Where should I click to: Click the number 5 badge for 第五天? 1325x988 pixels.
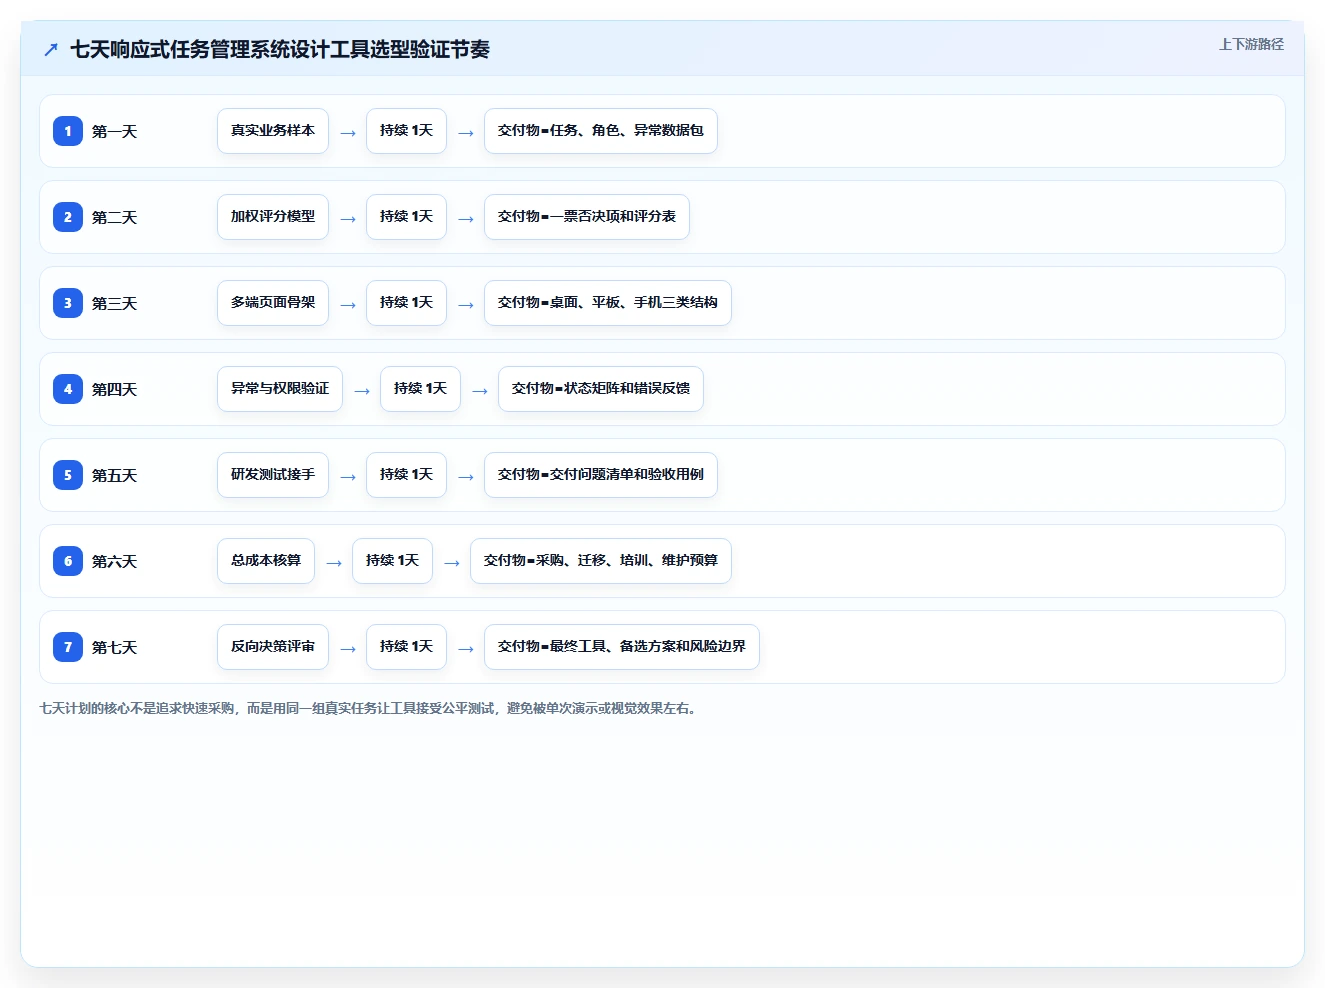[x=68, y=475]
